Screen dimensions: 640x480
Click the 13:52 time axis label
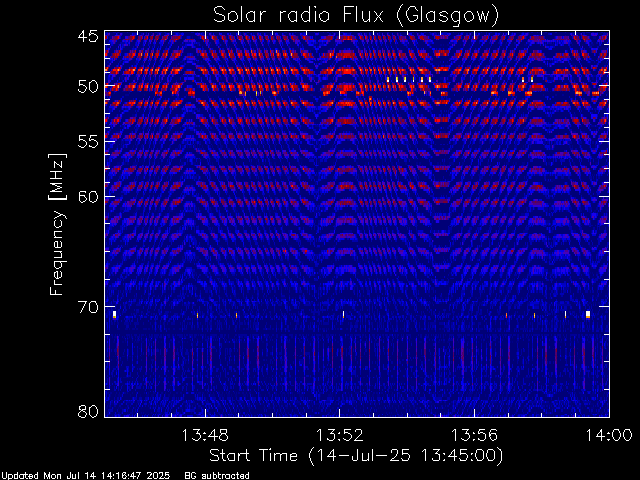pyautogui.click(x=340, y=435)
